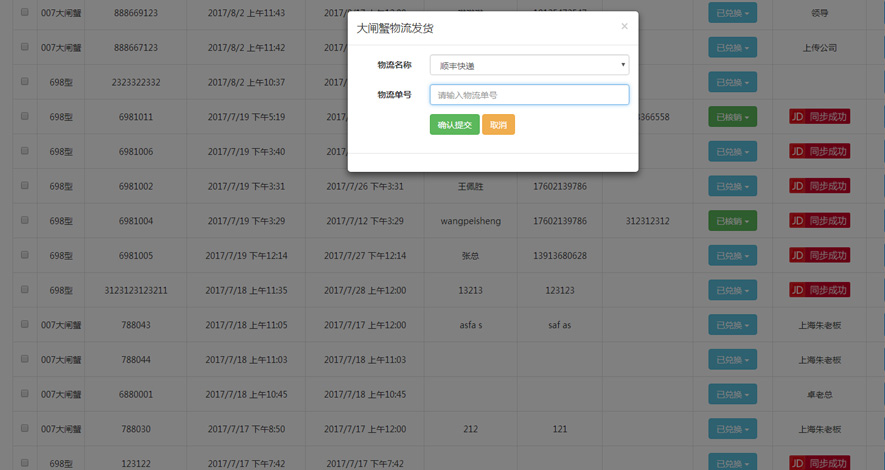Click JD 同步成功 badge in row 6981002
Viewport: 885px width, 470px height.
[820, 186]
